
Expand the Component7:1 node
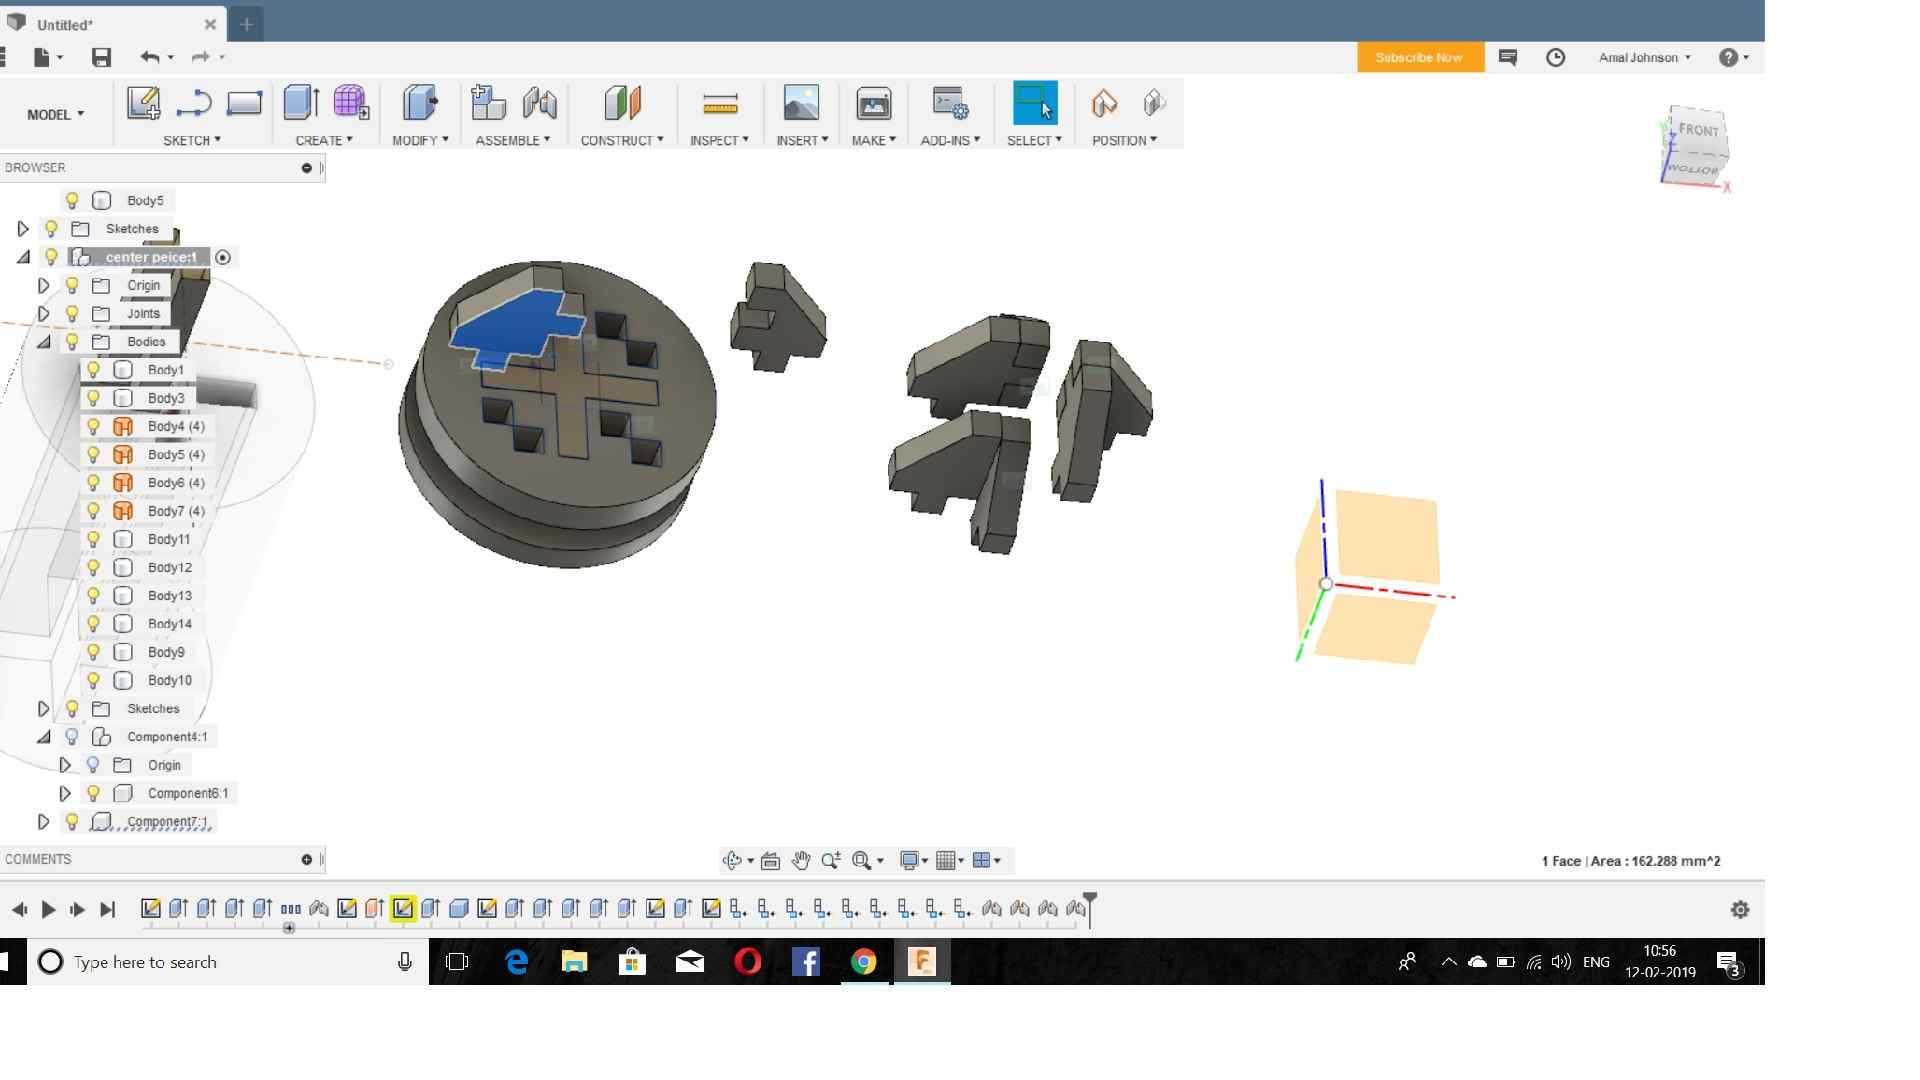click(43, 821)
